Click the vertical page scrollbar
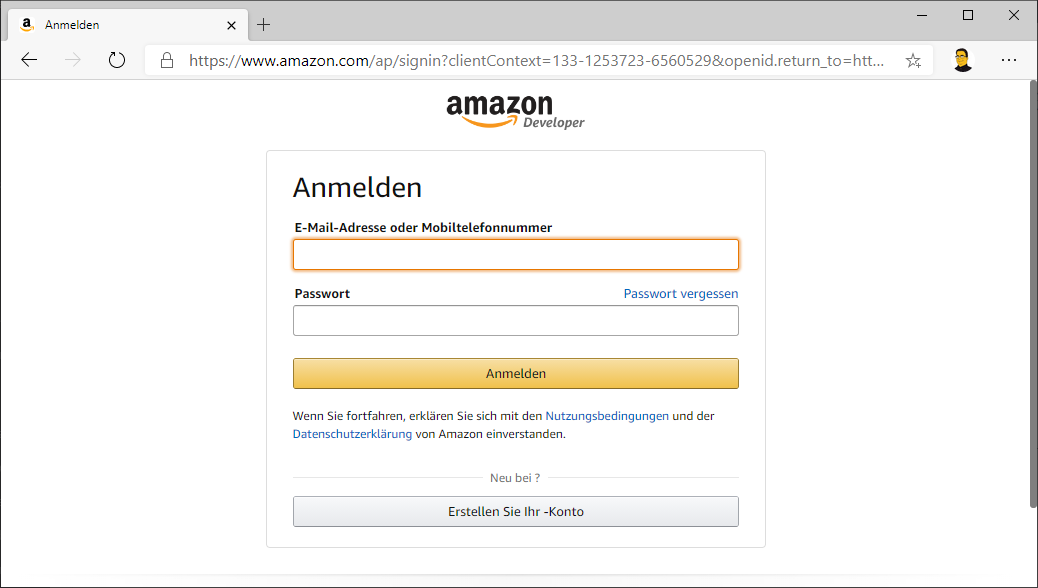This screenshot has height=588, width=1038. click(1033, 290)
